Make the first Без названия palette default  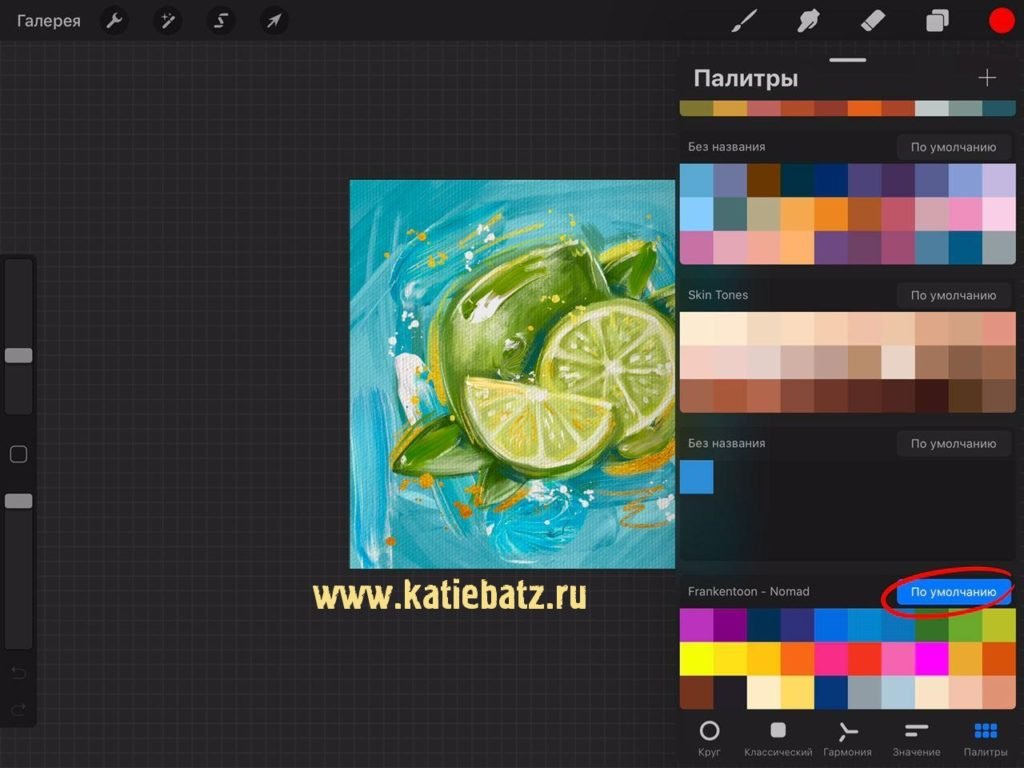pyautogui.click(x=952, y=148)
